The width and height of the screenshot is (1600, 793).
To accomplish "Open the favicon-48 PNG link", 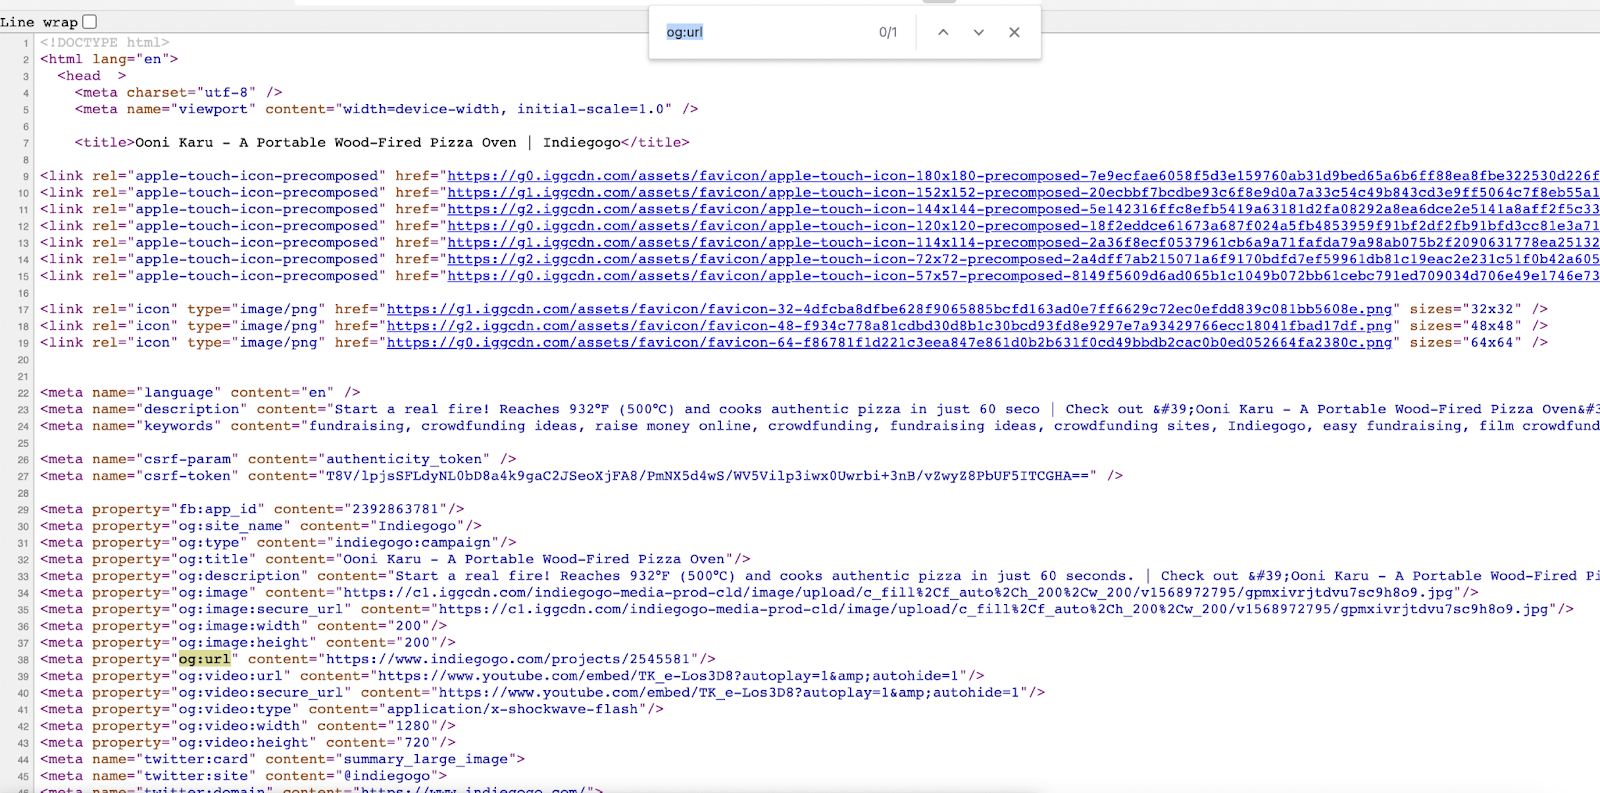I will point(889,326).
